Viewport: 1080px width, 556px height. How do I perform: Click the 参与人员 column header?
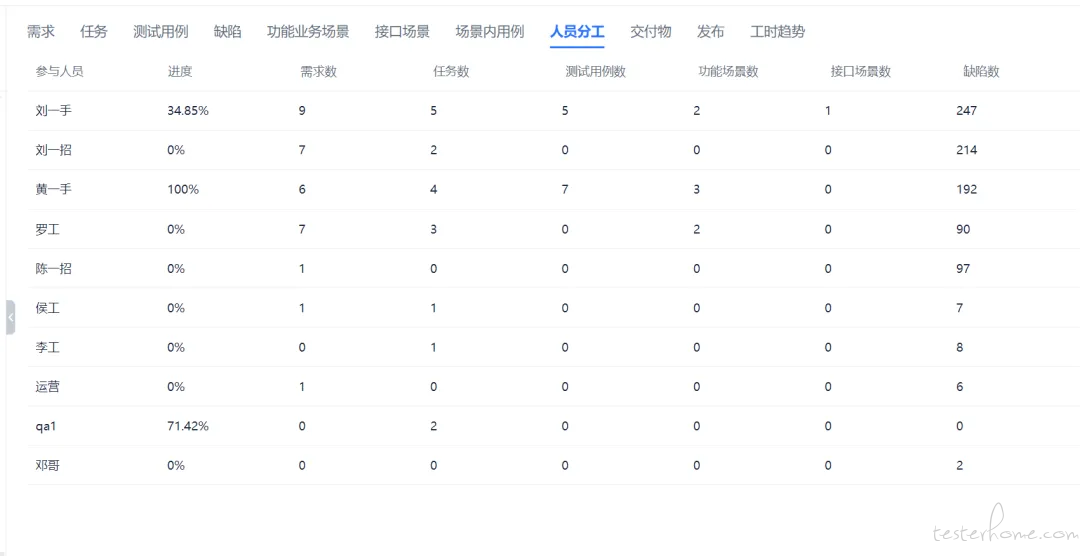coord(60,72)
